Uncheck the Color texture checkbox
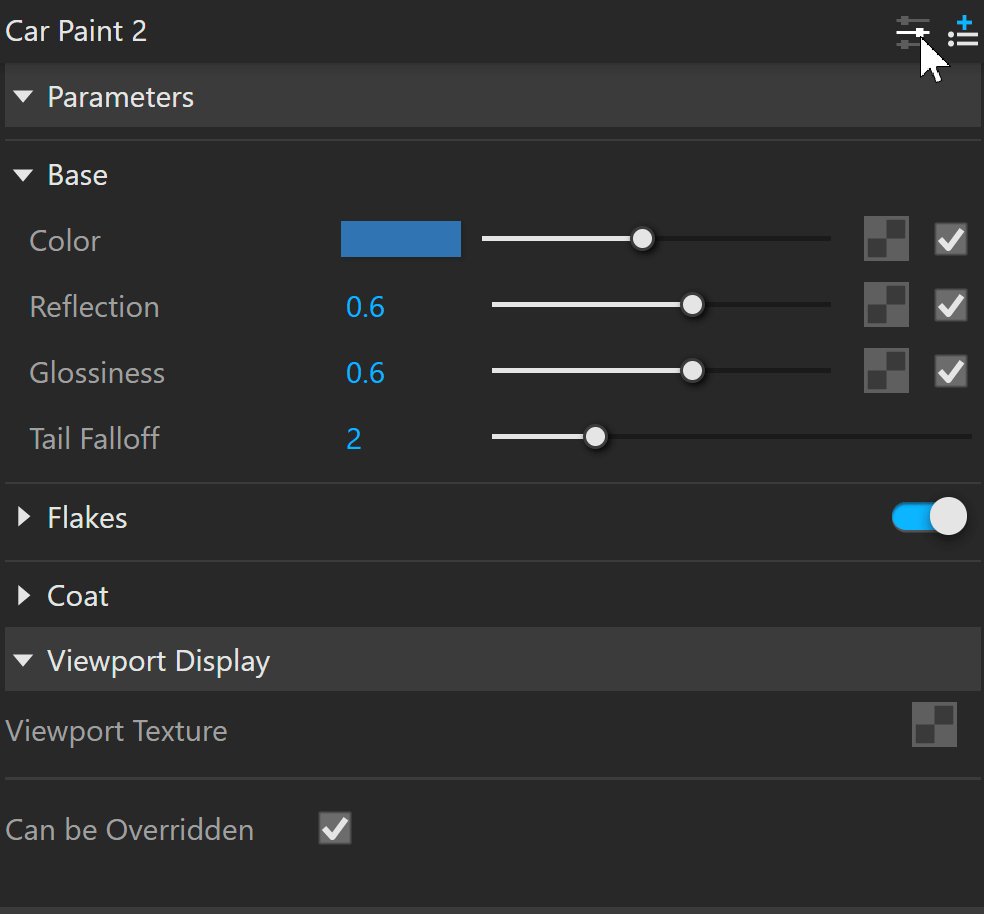Screen dimensions: 984x914 point(951,239)
